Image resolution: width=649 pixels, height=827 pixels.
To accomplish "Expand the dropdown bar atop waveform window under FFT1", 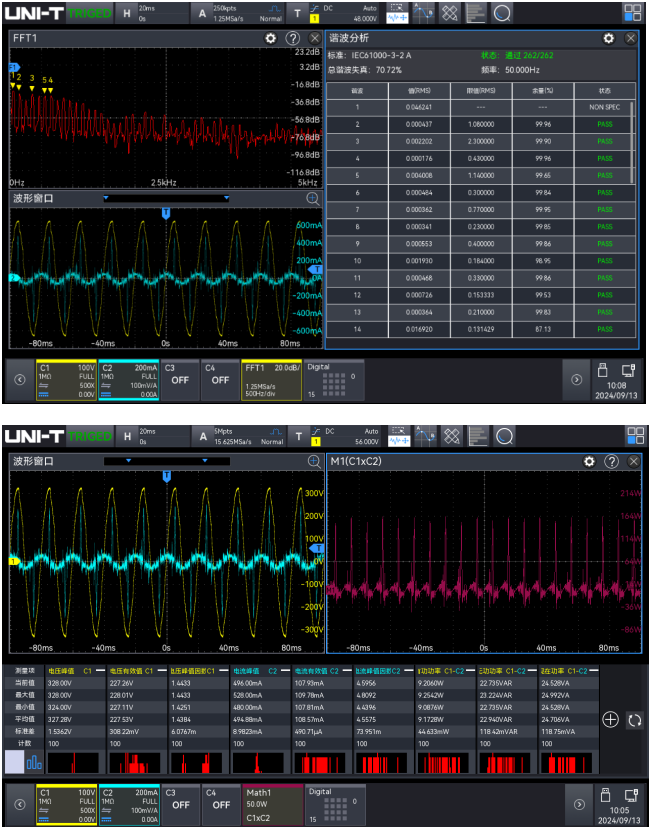I will 166,198.
